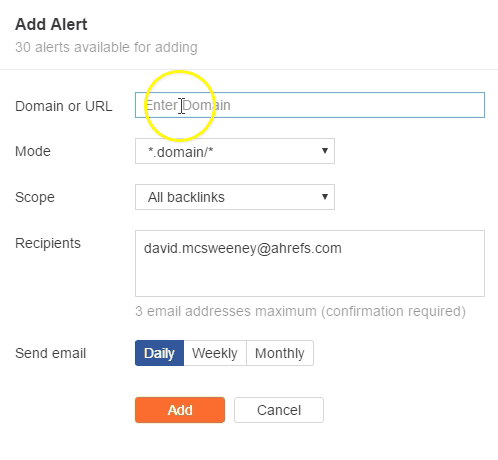Select the Daily email frequency
Viewport: 498px width, 460px height.
[159, 353]
